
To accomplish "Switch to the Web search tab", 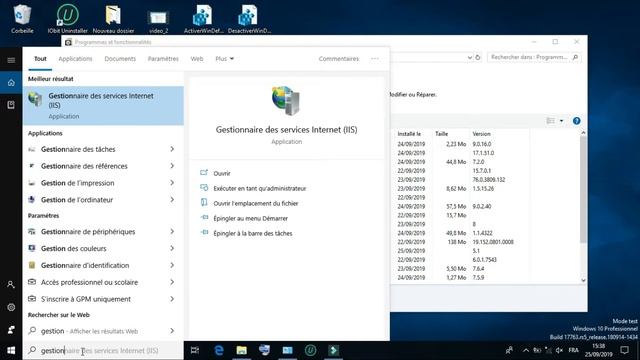I will click(197, 59).
